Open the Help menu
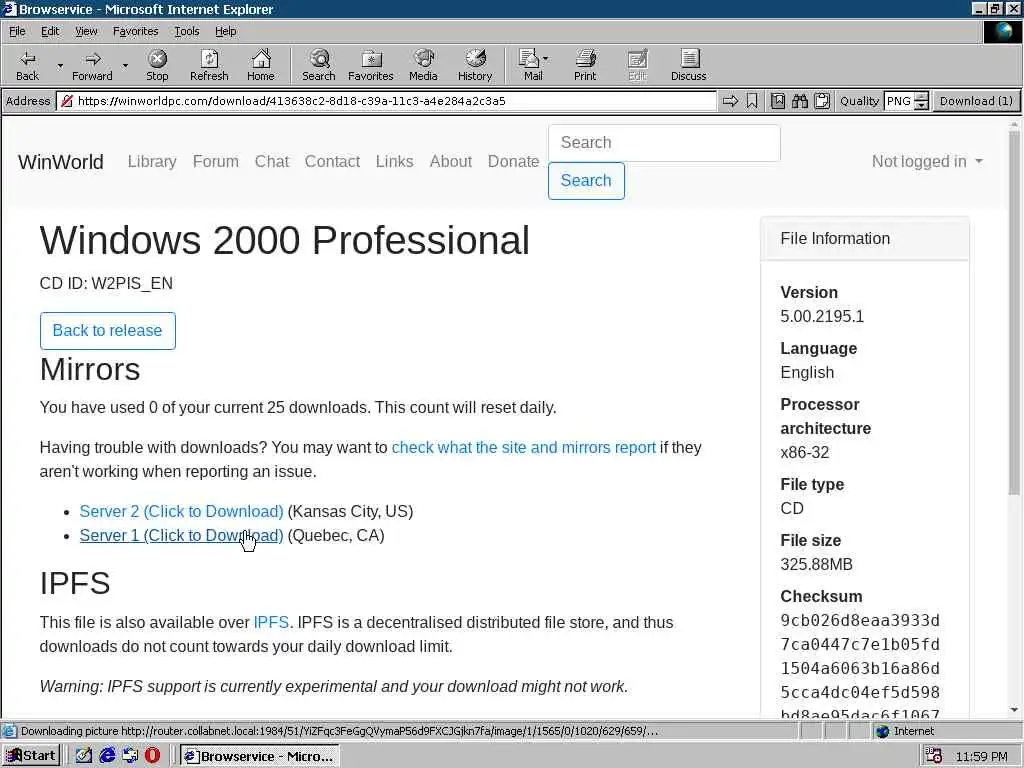1024x768 pixels. [225, 31]
